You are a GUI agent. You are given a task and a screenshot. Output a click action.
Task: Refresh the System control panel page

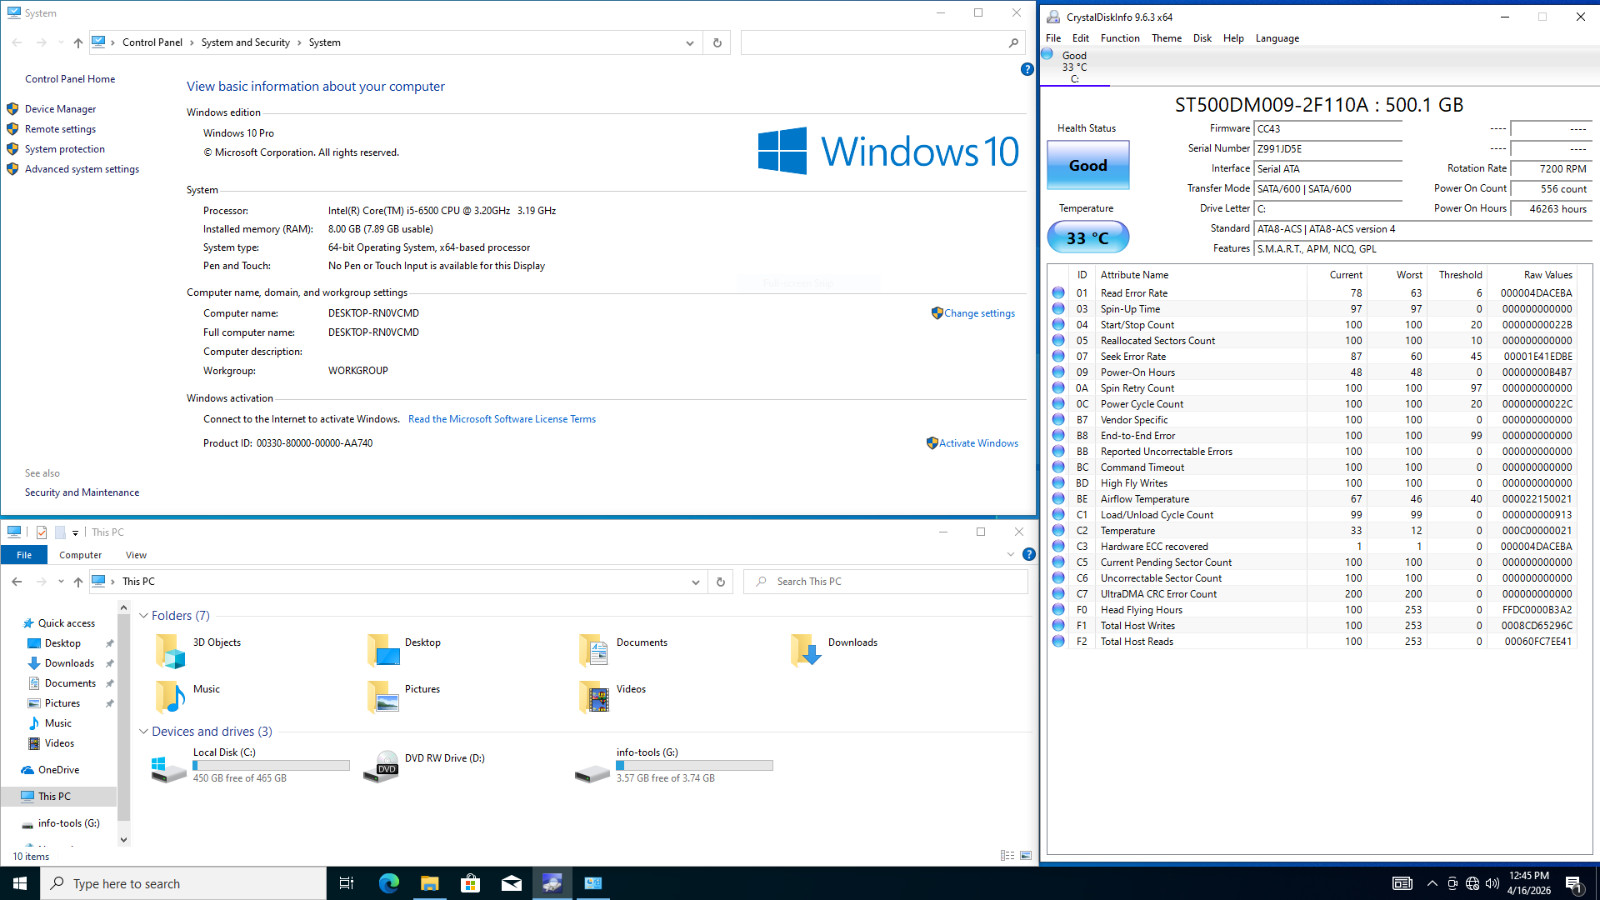pyautogui.click(x=717, y=43)
